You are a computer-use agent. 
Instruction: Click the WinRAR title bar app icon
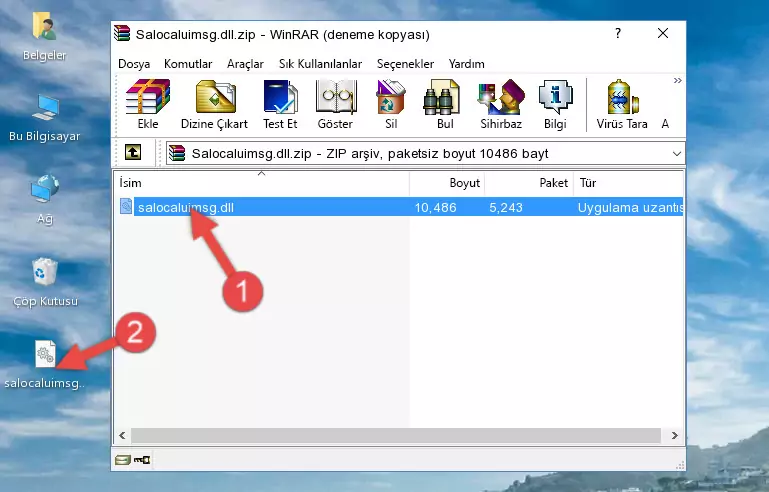123,33
